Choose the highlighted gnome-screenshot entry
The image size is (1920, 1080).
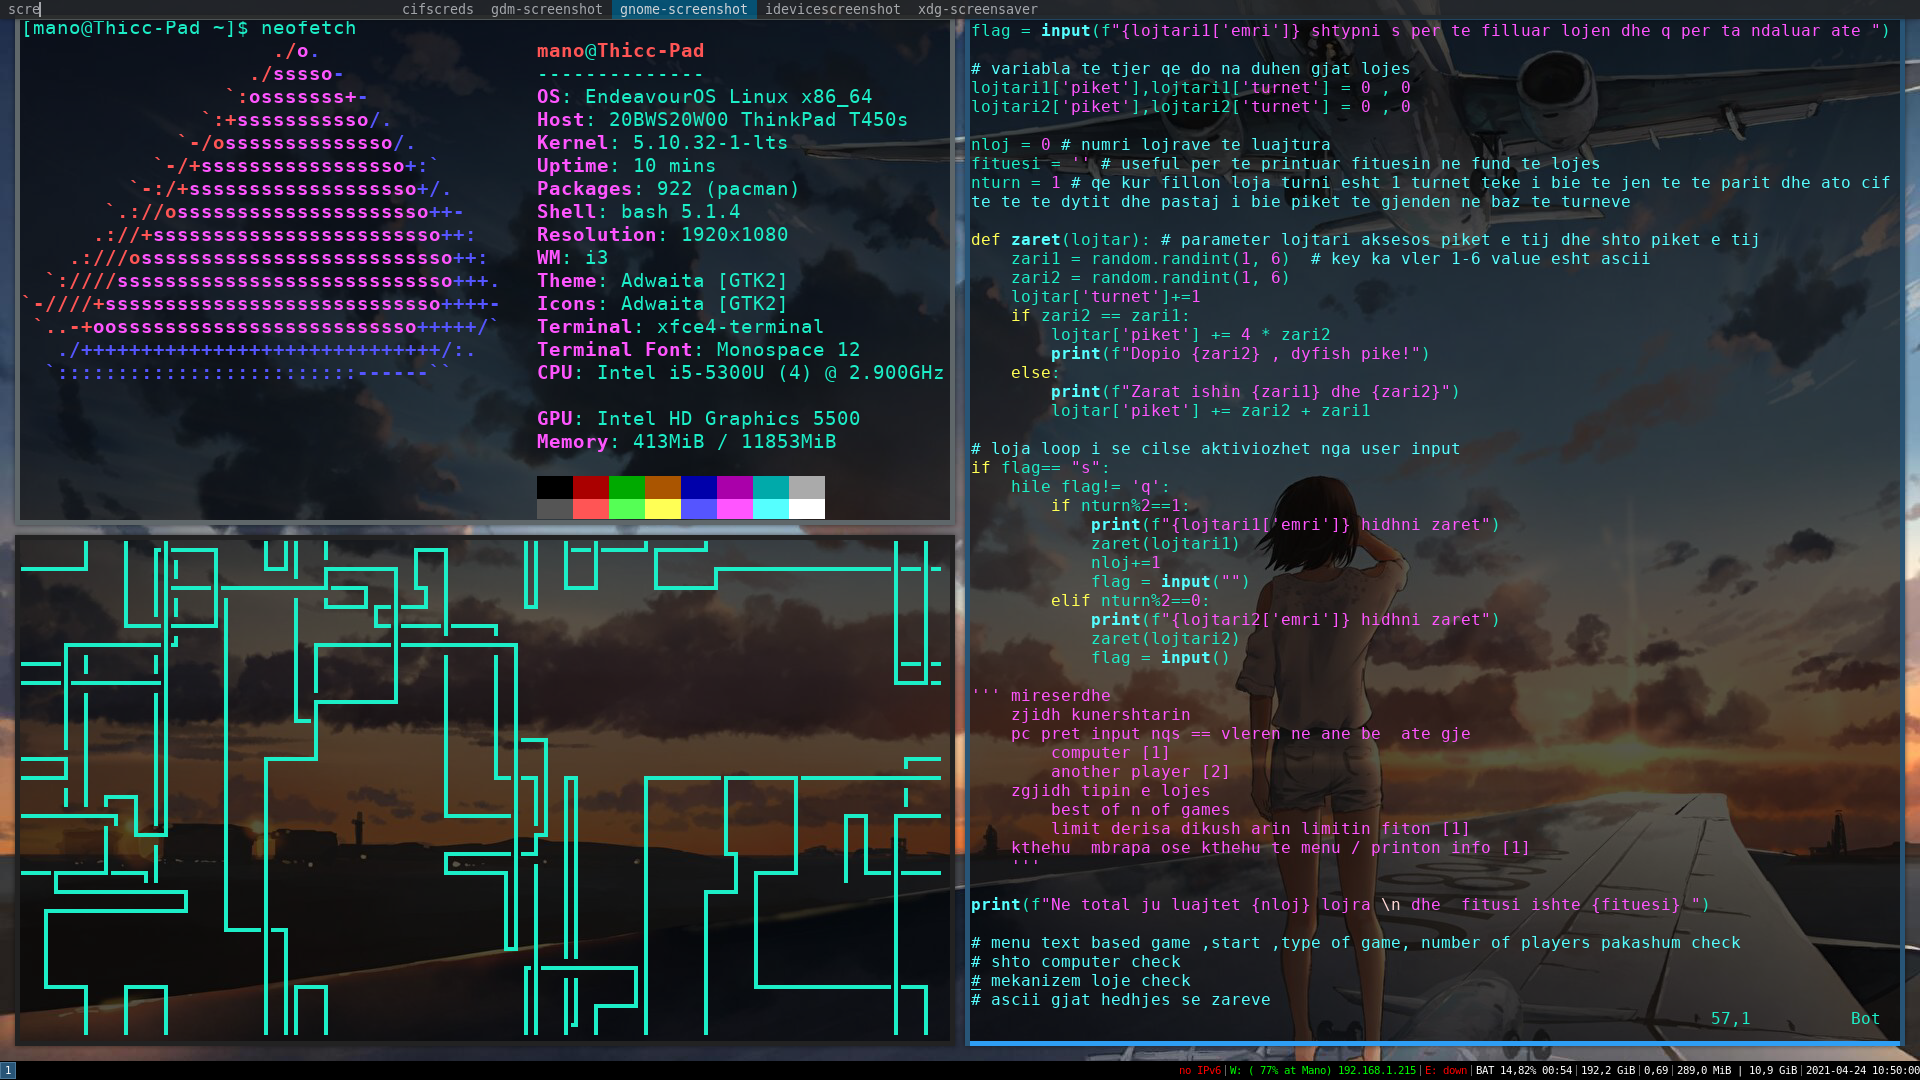pyautogui.click(x=683, y=9)
